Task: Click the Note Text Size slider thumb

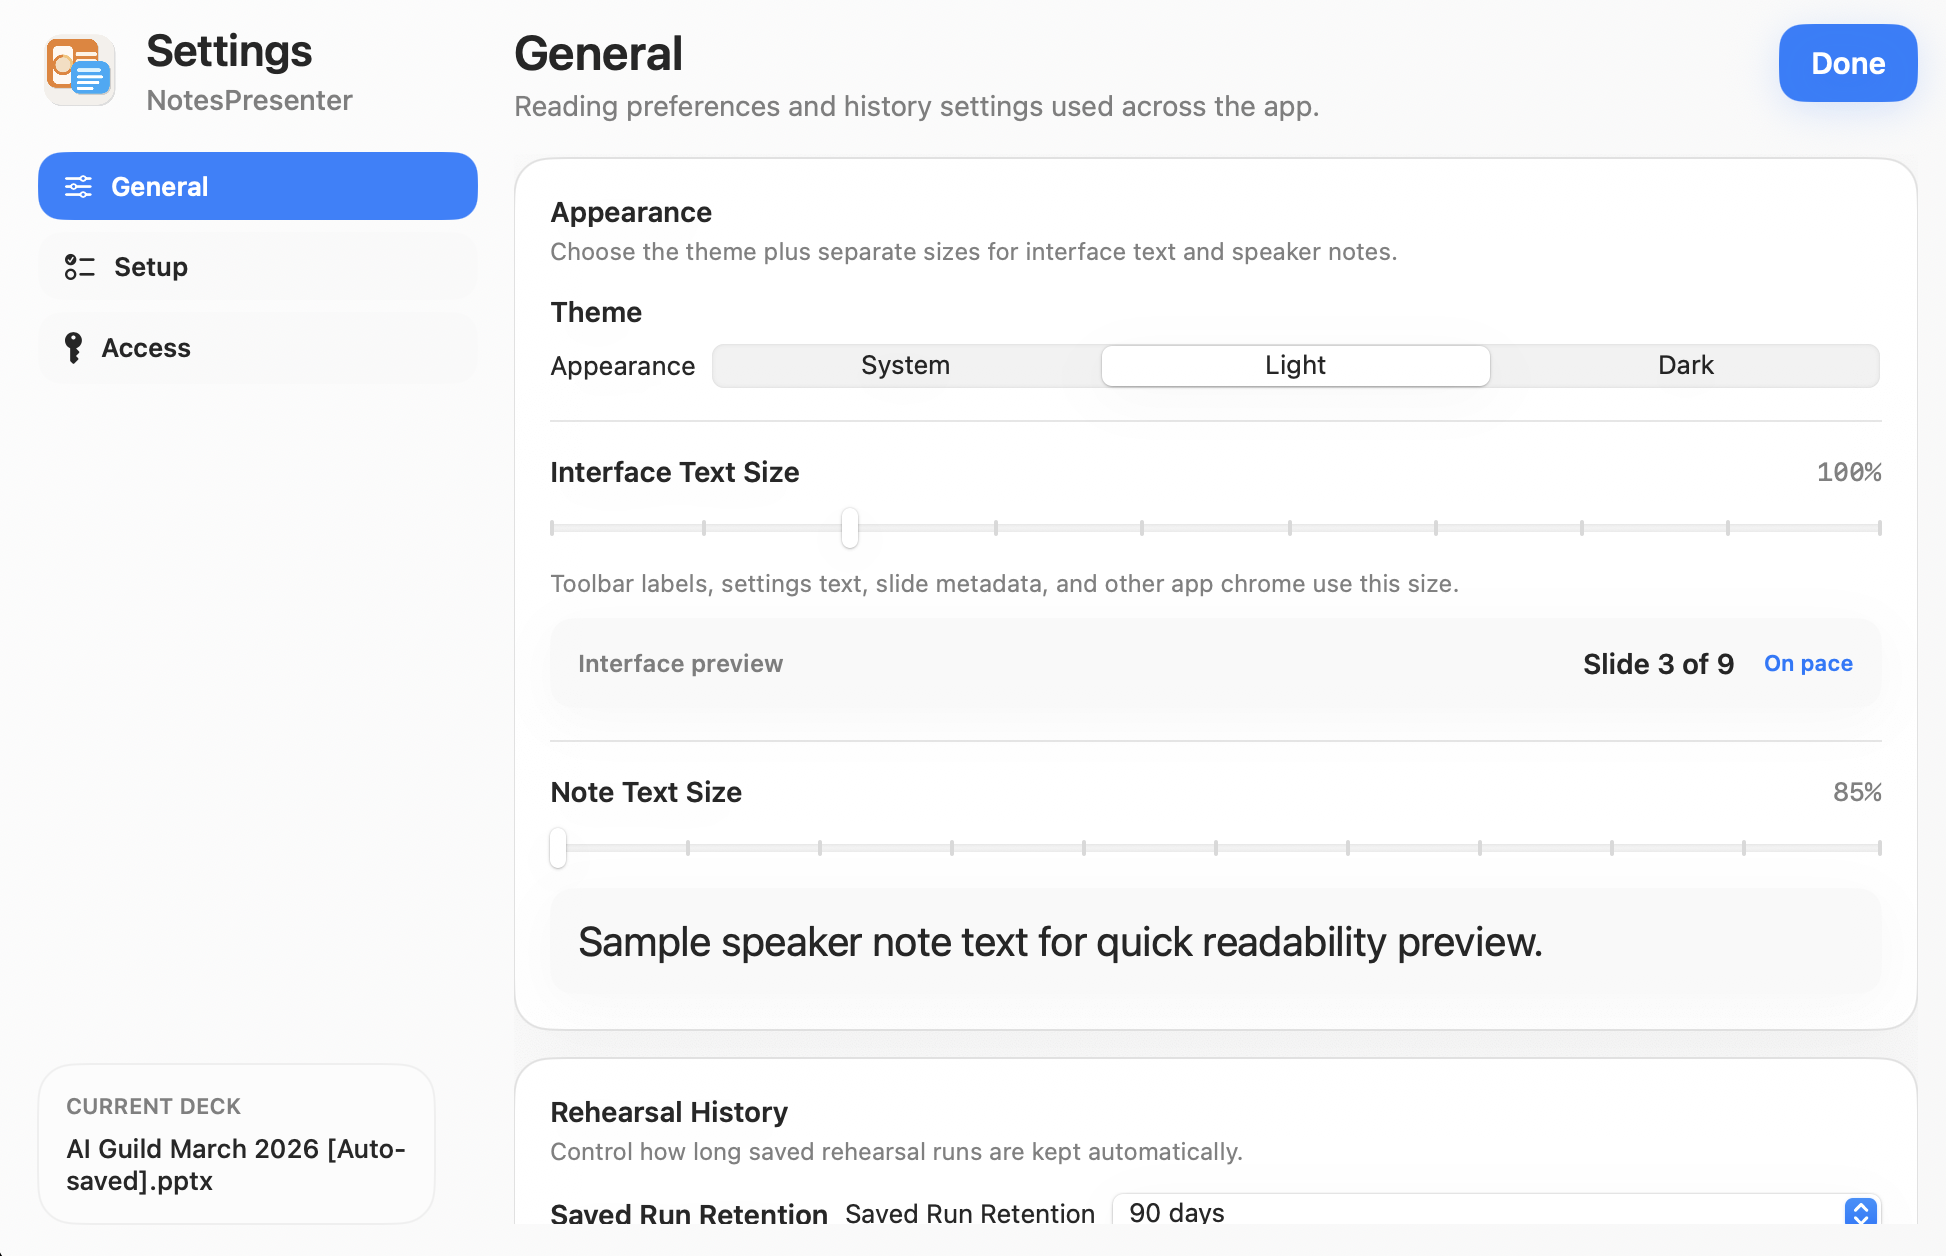Action: tap(558, 848)
